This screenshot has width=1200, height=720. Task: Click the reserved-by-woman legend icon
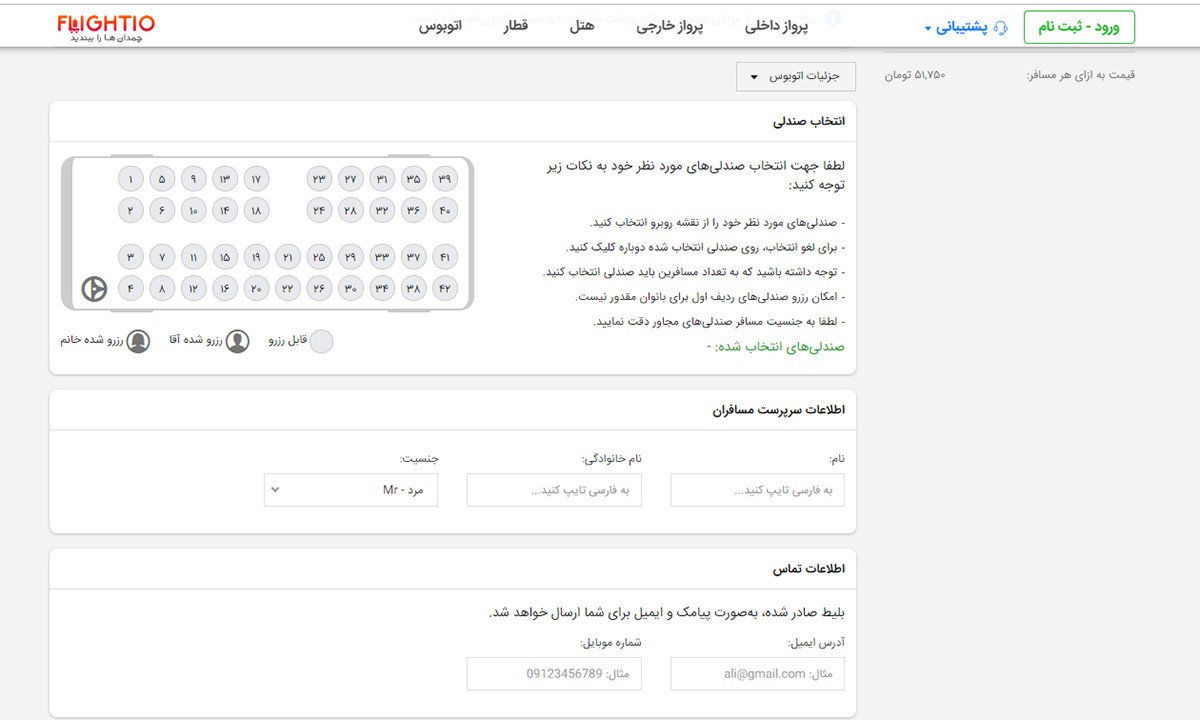[138, 341]
